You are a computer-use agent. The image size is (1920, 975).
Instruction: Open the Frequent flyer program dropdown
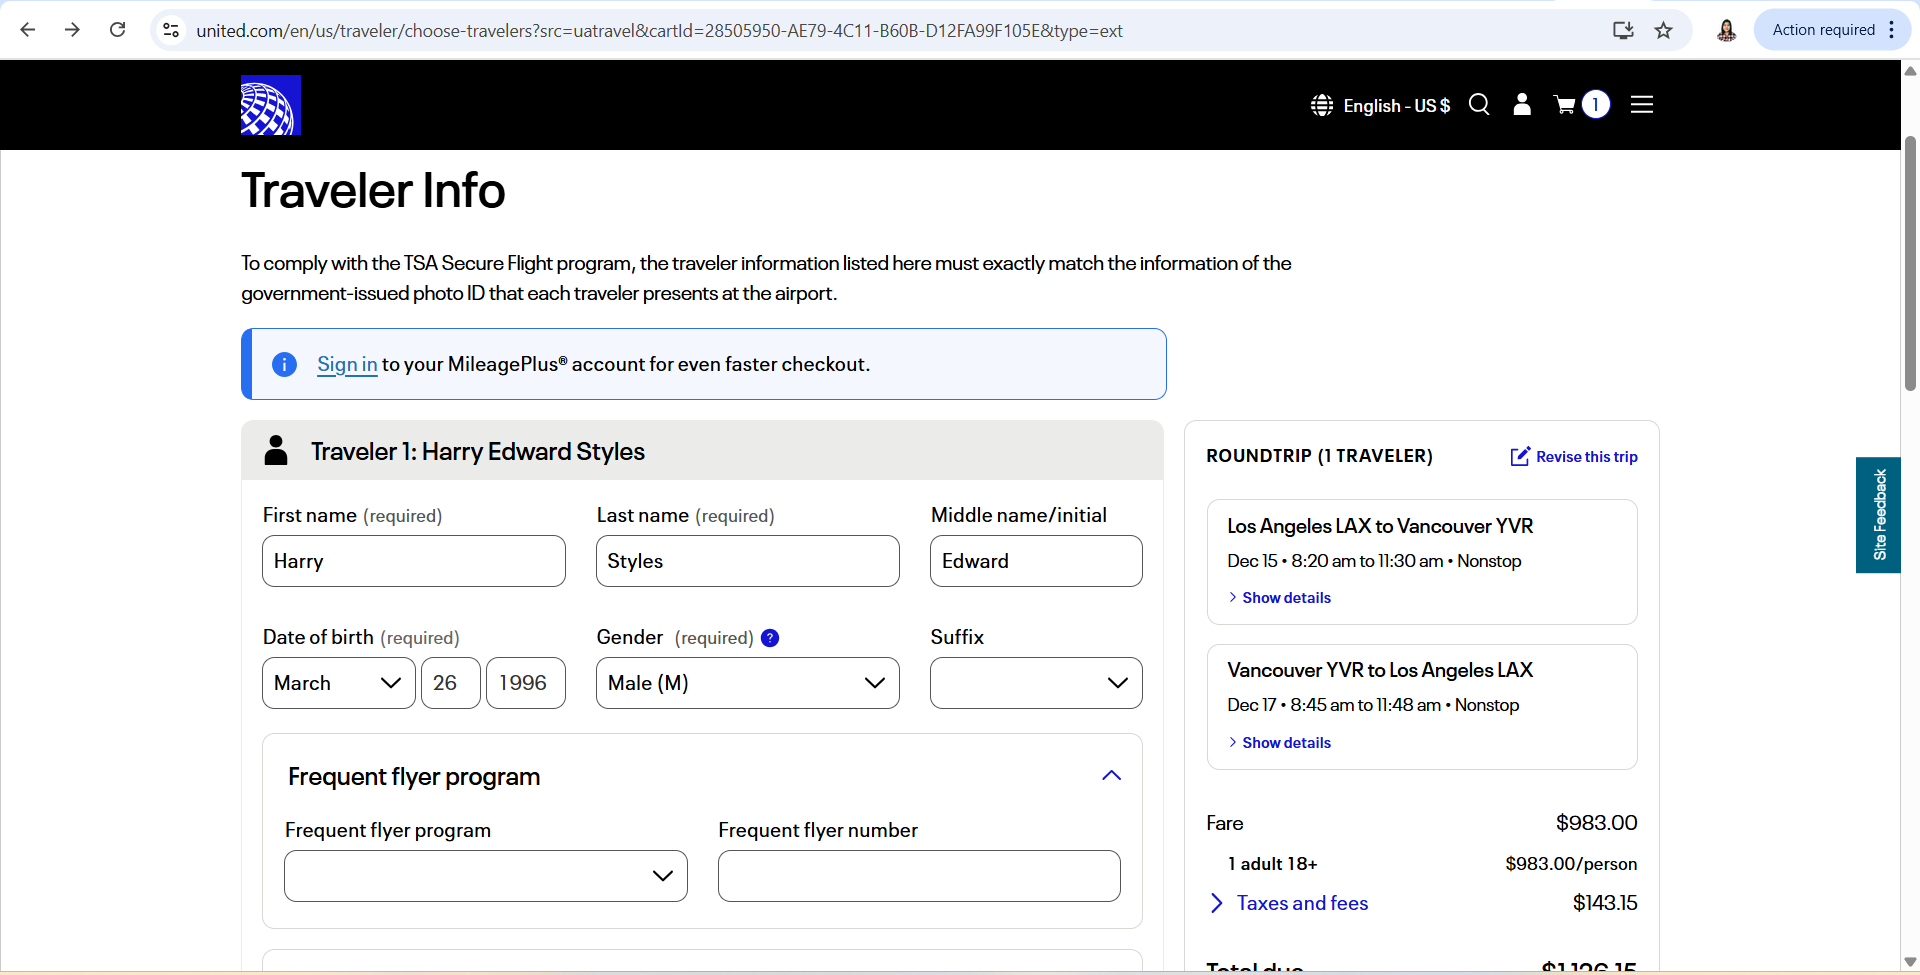pos(485,876)
